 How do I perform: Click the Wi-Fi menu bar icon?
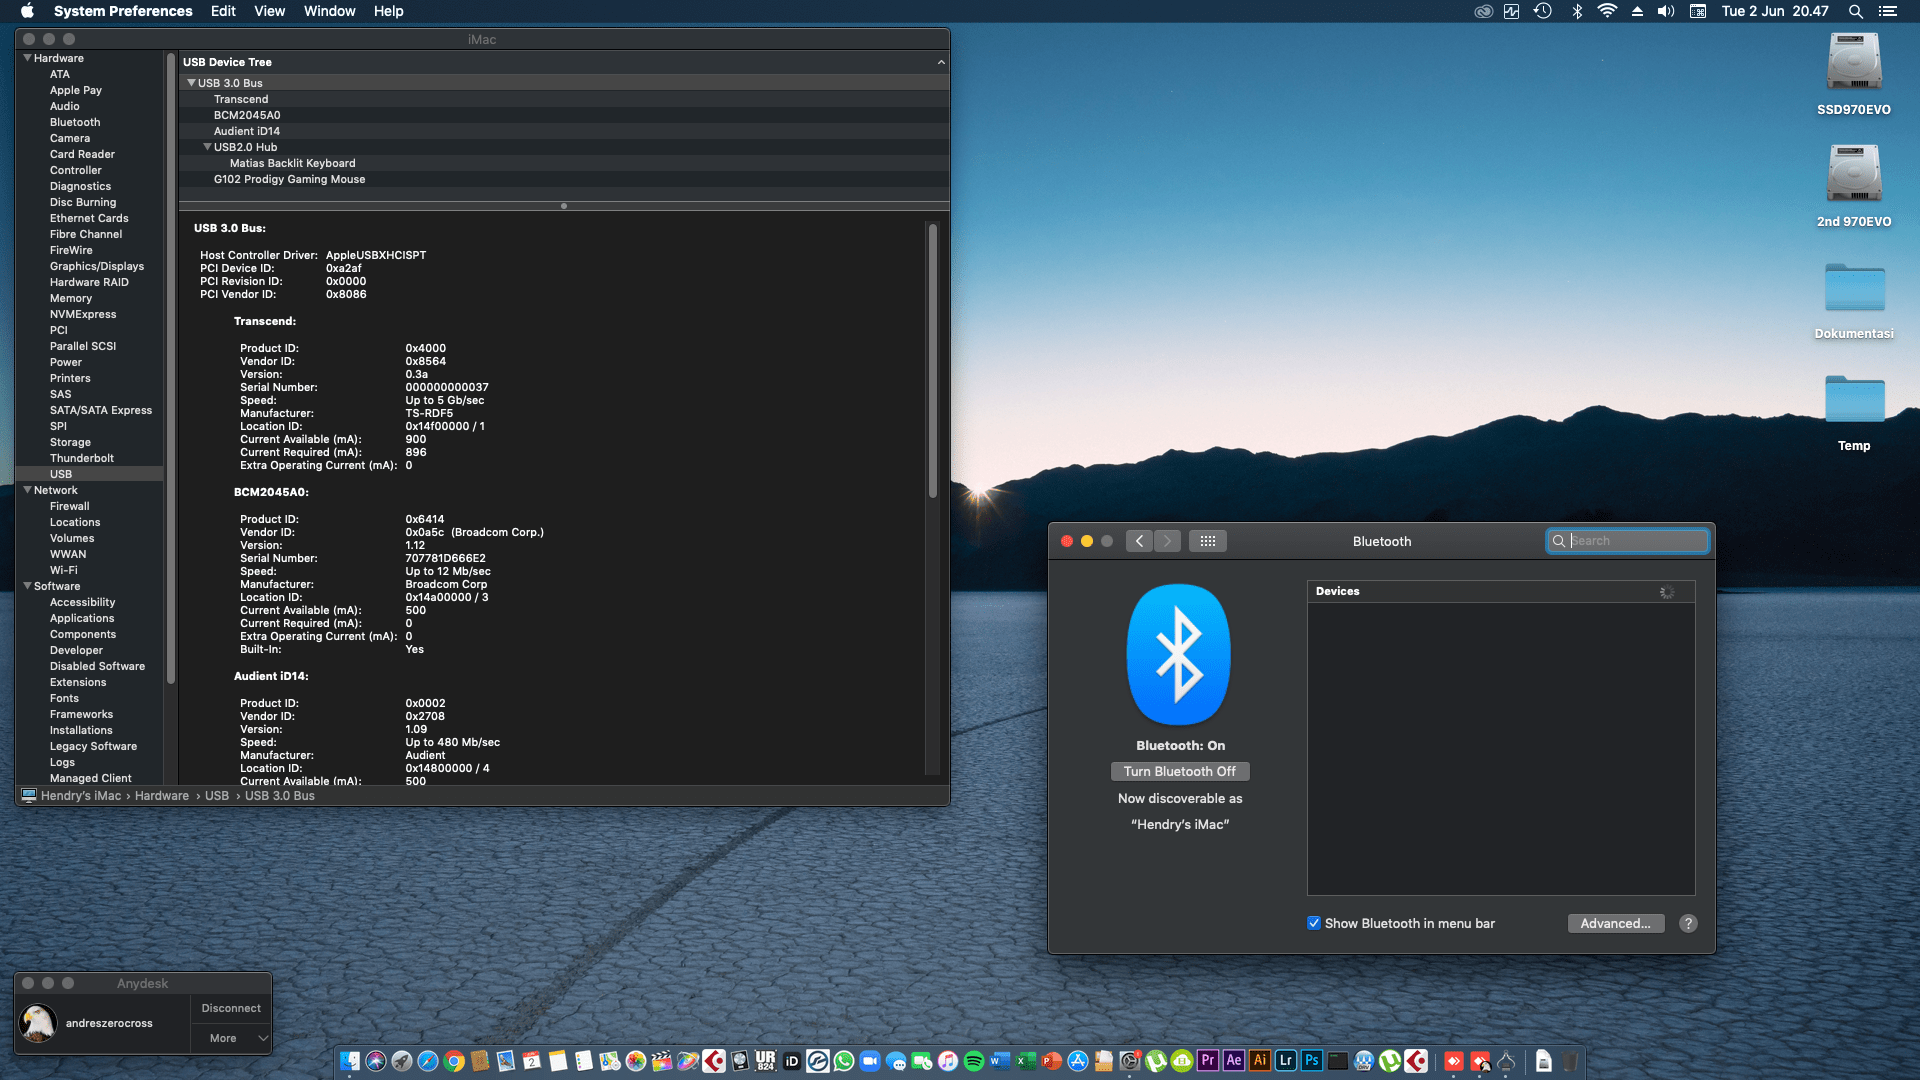[1607, 11]
